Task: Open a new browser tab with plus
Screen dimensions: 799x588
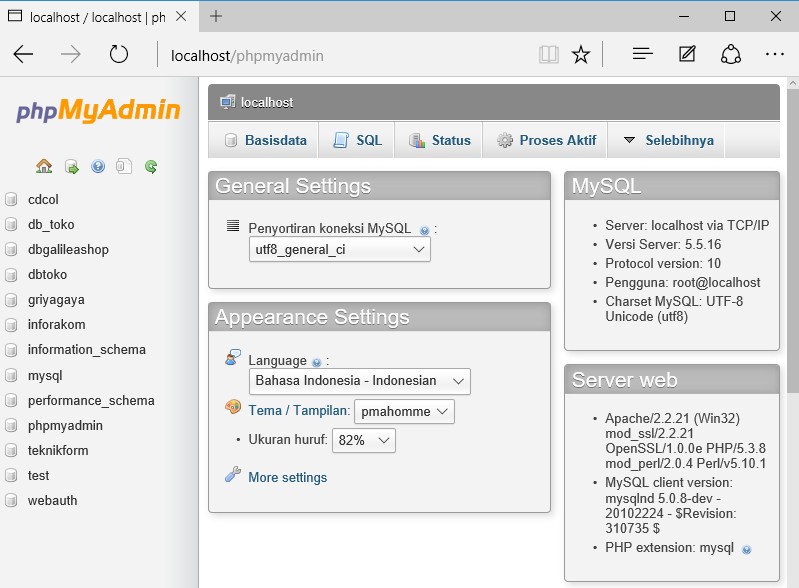Action: tap(216, 16)
